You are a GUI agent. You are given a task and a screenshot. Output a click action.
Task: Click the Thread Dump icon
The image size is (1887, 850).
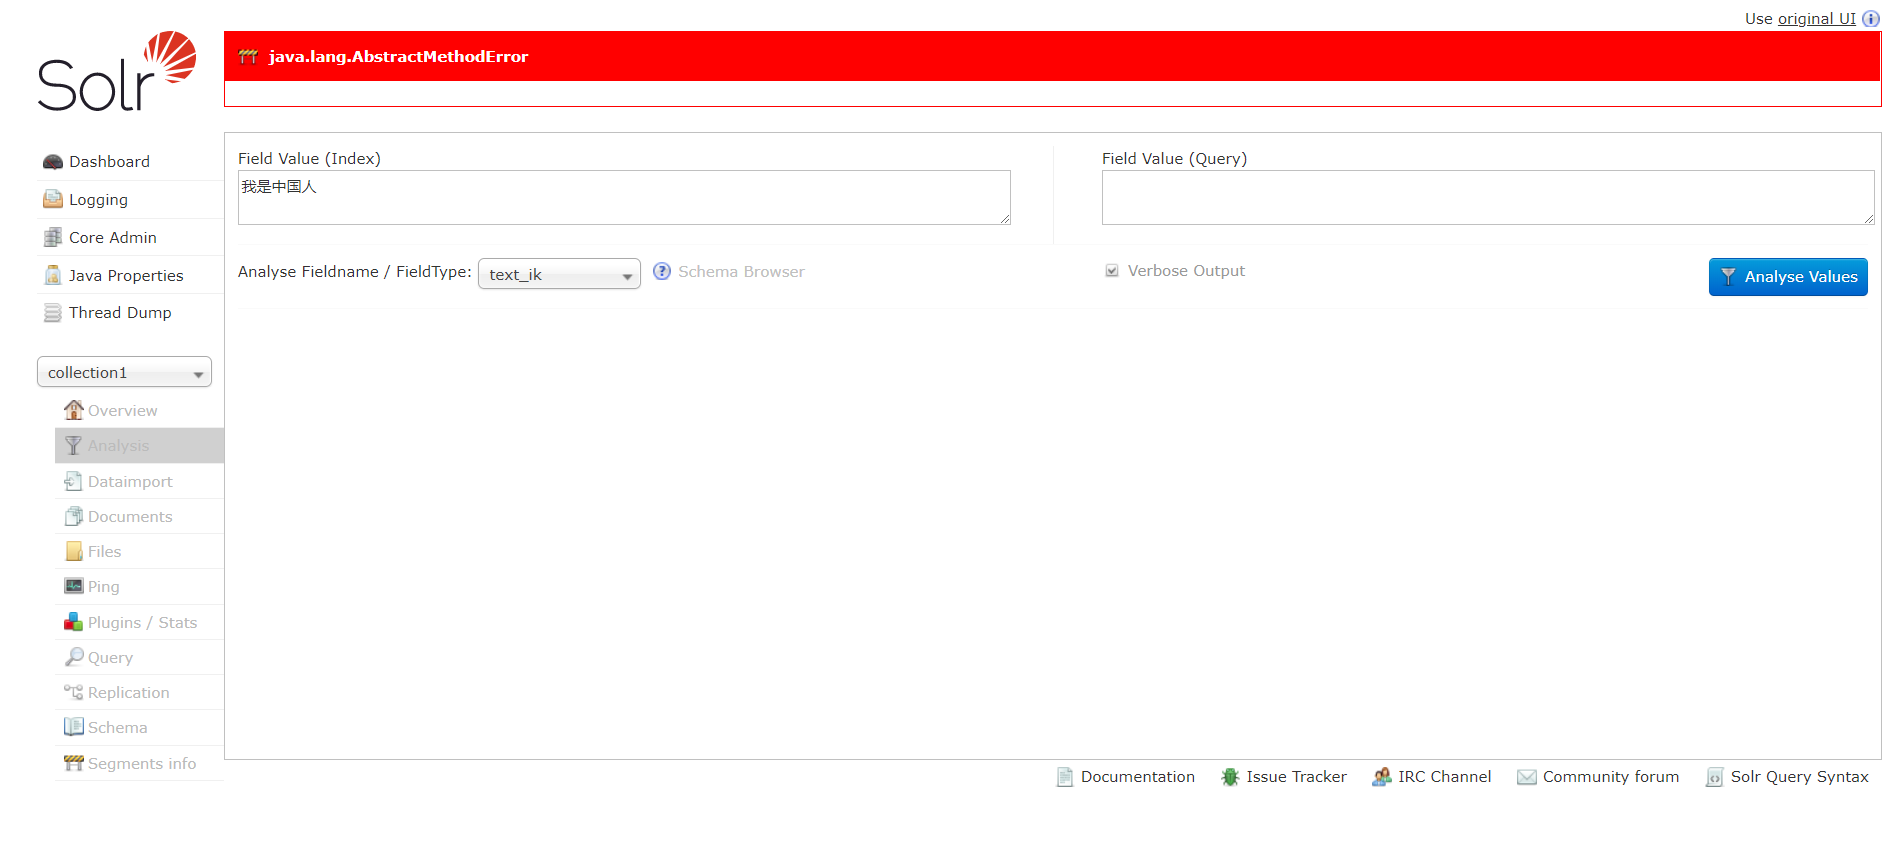(x=53, y=313)
